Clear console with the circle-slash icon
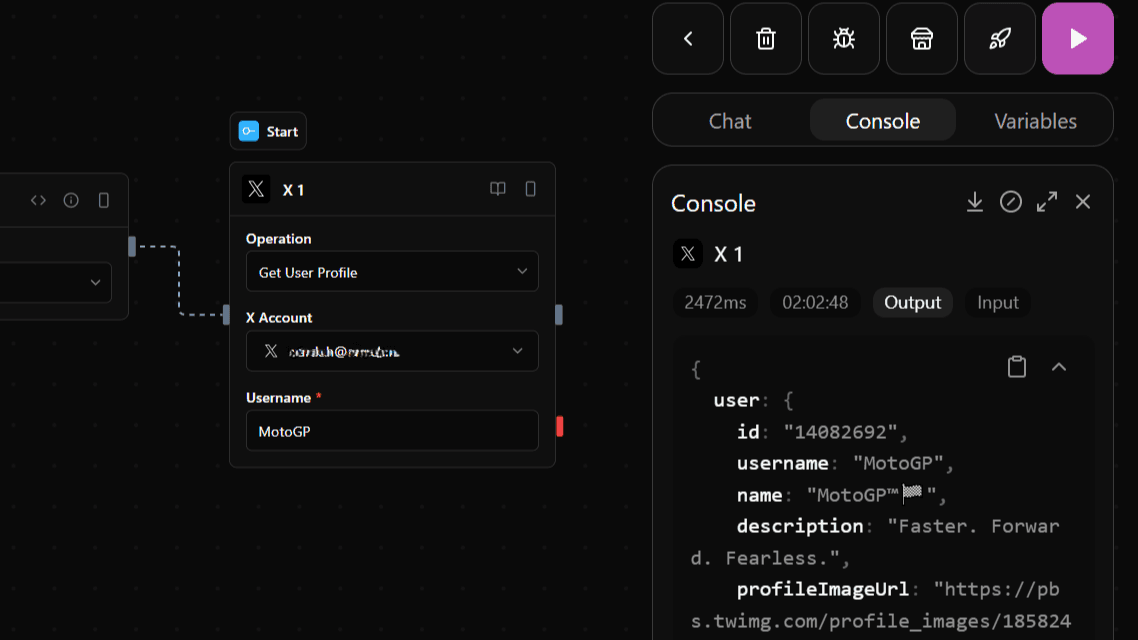The image size is (1138, 640). (x=1011, y=202)
